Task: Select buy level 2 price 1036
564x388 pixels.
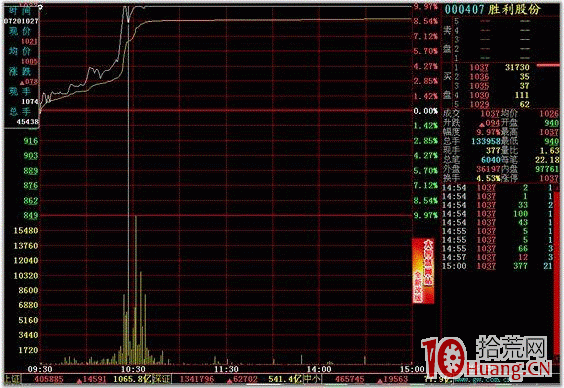Action: coord(479,77)
